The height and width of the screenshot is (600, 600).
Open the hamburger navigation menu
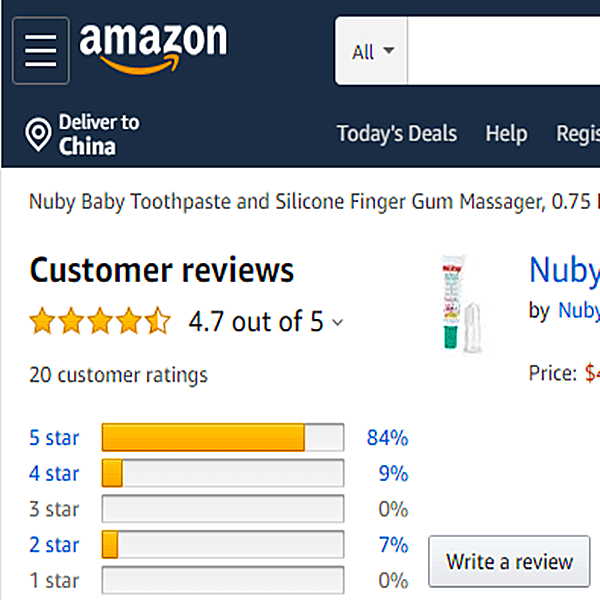click(40, 50)
